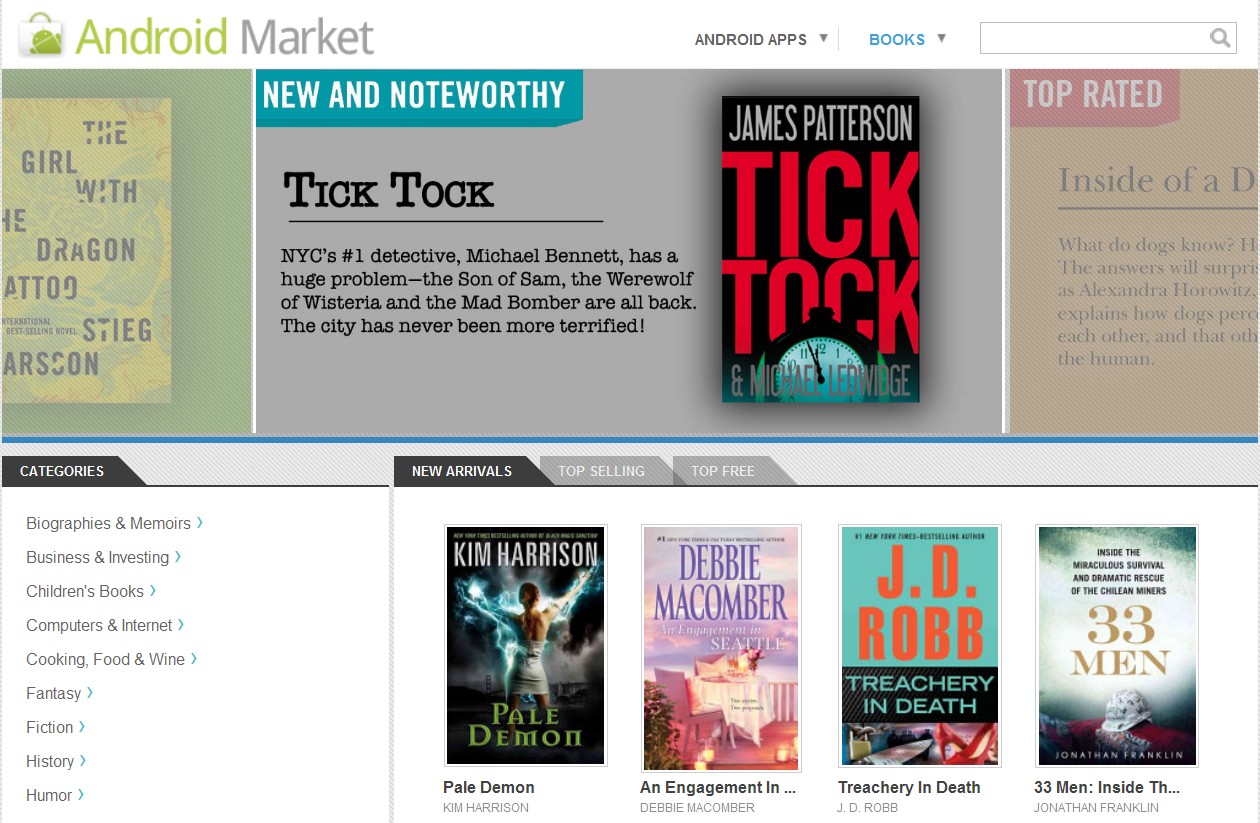Screen dimensions: 1260x823
Task: Open the History category
Action: click(50, 761)
